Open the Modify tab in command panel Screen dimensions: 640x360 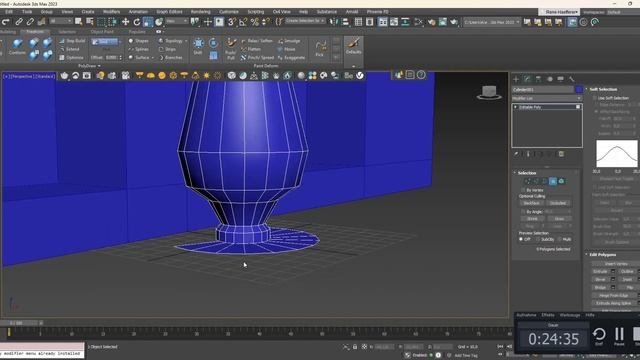(x=527, y=79)
